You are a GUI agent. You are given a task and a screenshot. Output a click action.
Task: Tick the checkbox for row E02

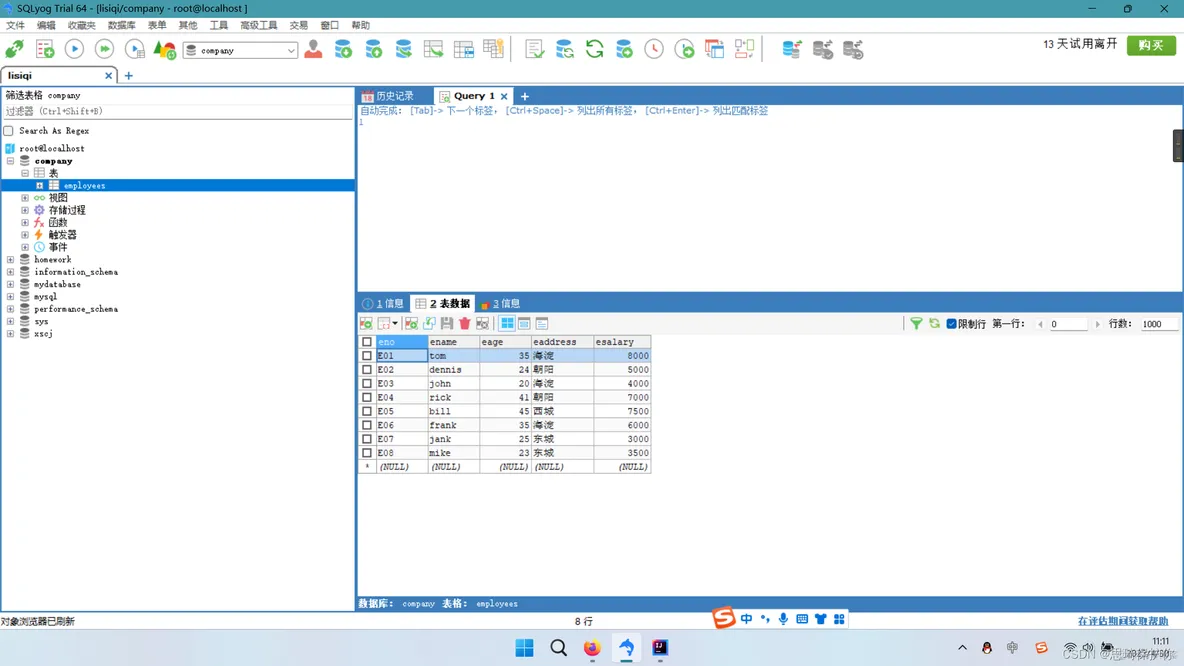(367, 370)
